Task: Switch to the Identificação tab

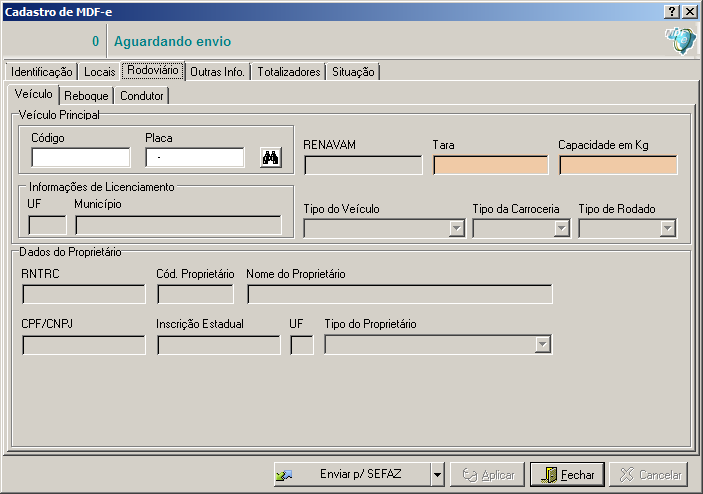Action: click(41, 72)
